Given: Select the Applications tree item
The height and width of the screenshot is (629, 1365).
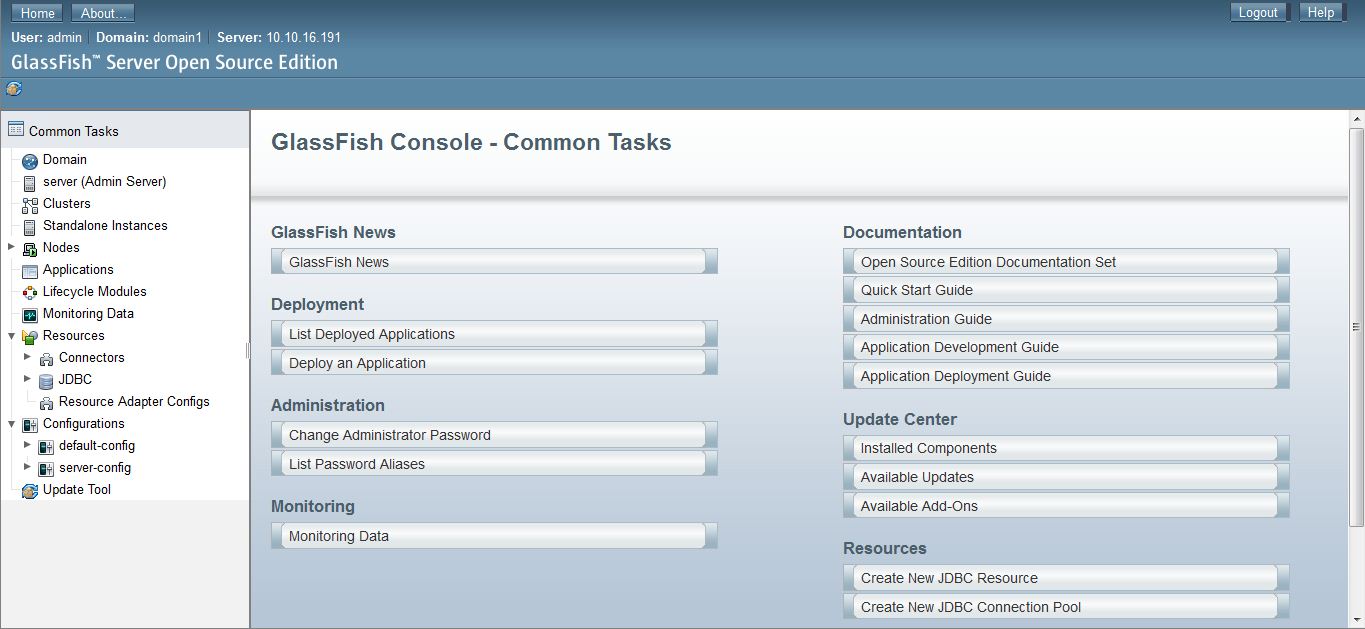Looking at the screenshot, I should point(78,269).
